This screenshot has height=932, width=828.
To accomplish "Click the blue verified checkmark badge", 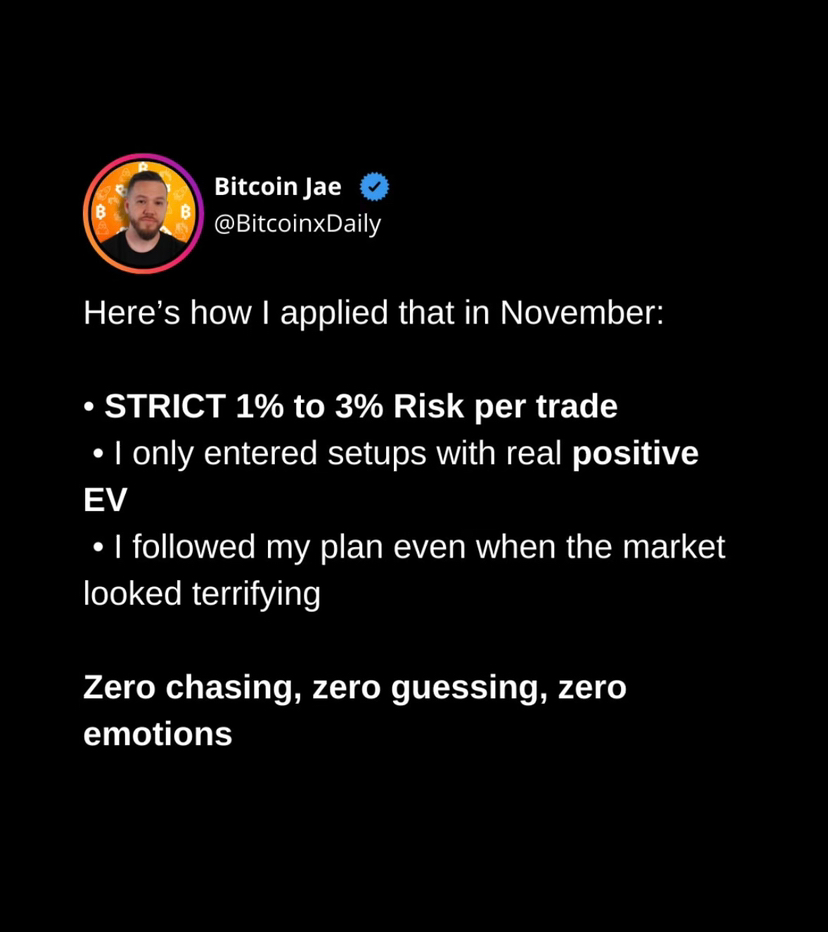I will click(374, 187).
